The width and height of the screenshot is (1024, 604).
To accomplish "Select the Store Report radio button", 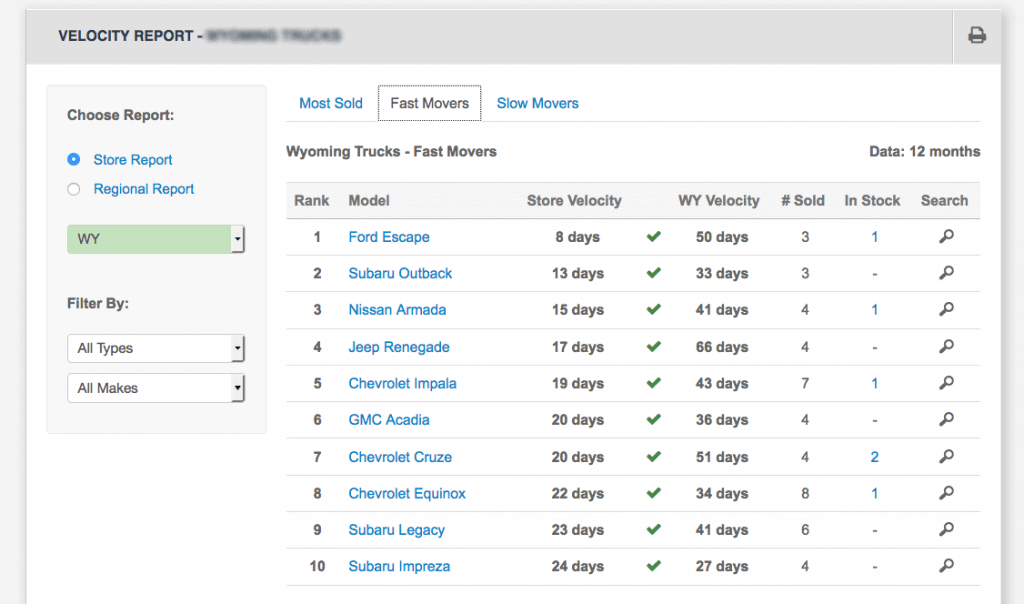I will click(x=74, y=159).
